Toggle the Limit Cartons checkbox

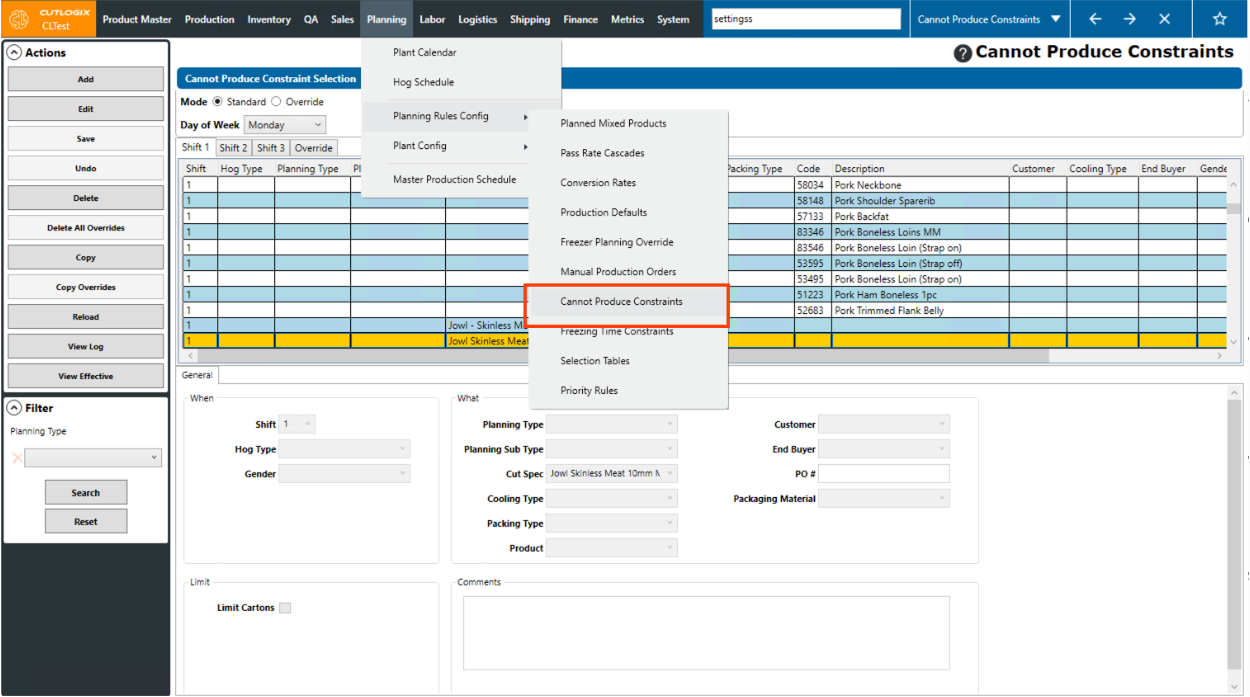tap(285, 608)
